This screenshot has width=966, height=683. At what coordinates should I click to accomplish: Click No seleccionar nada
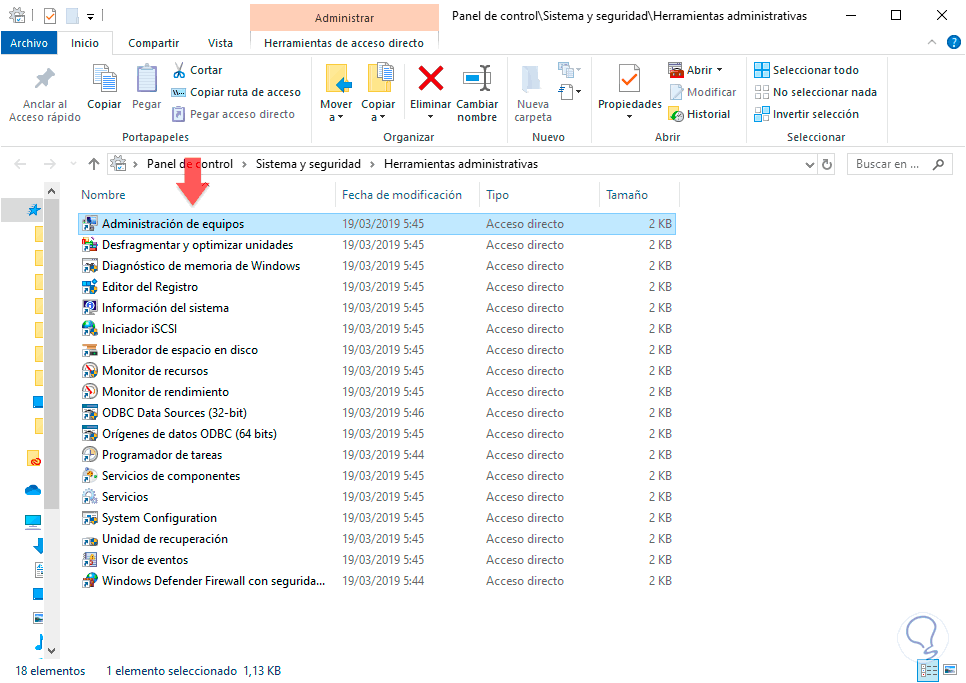815,92
